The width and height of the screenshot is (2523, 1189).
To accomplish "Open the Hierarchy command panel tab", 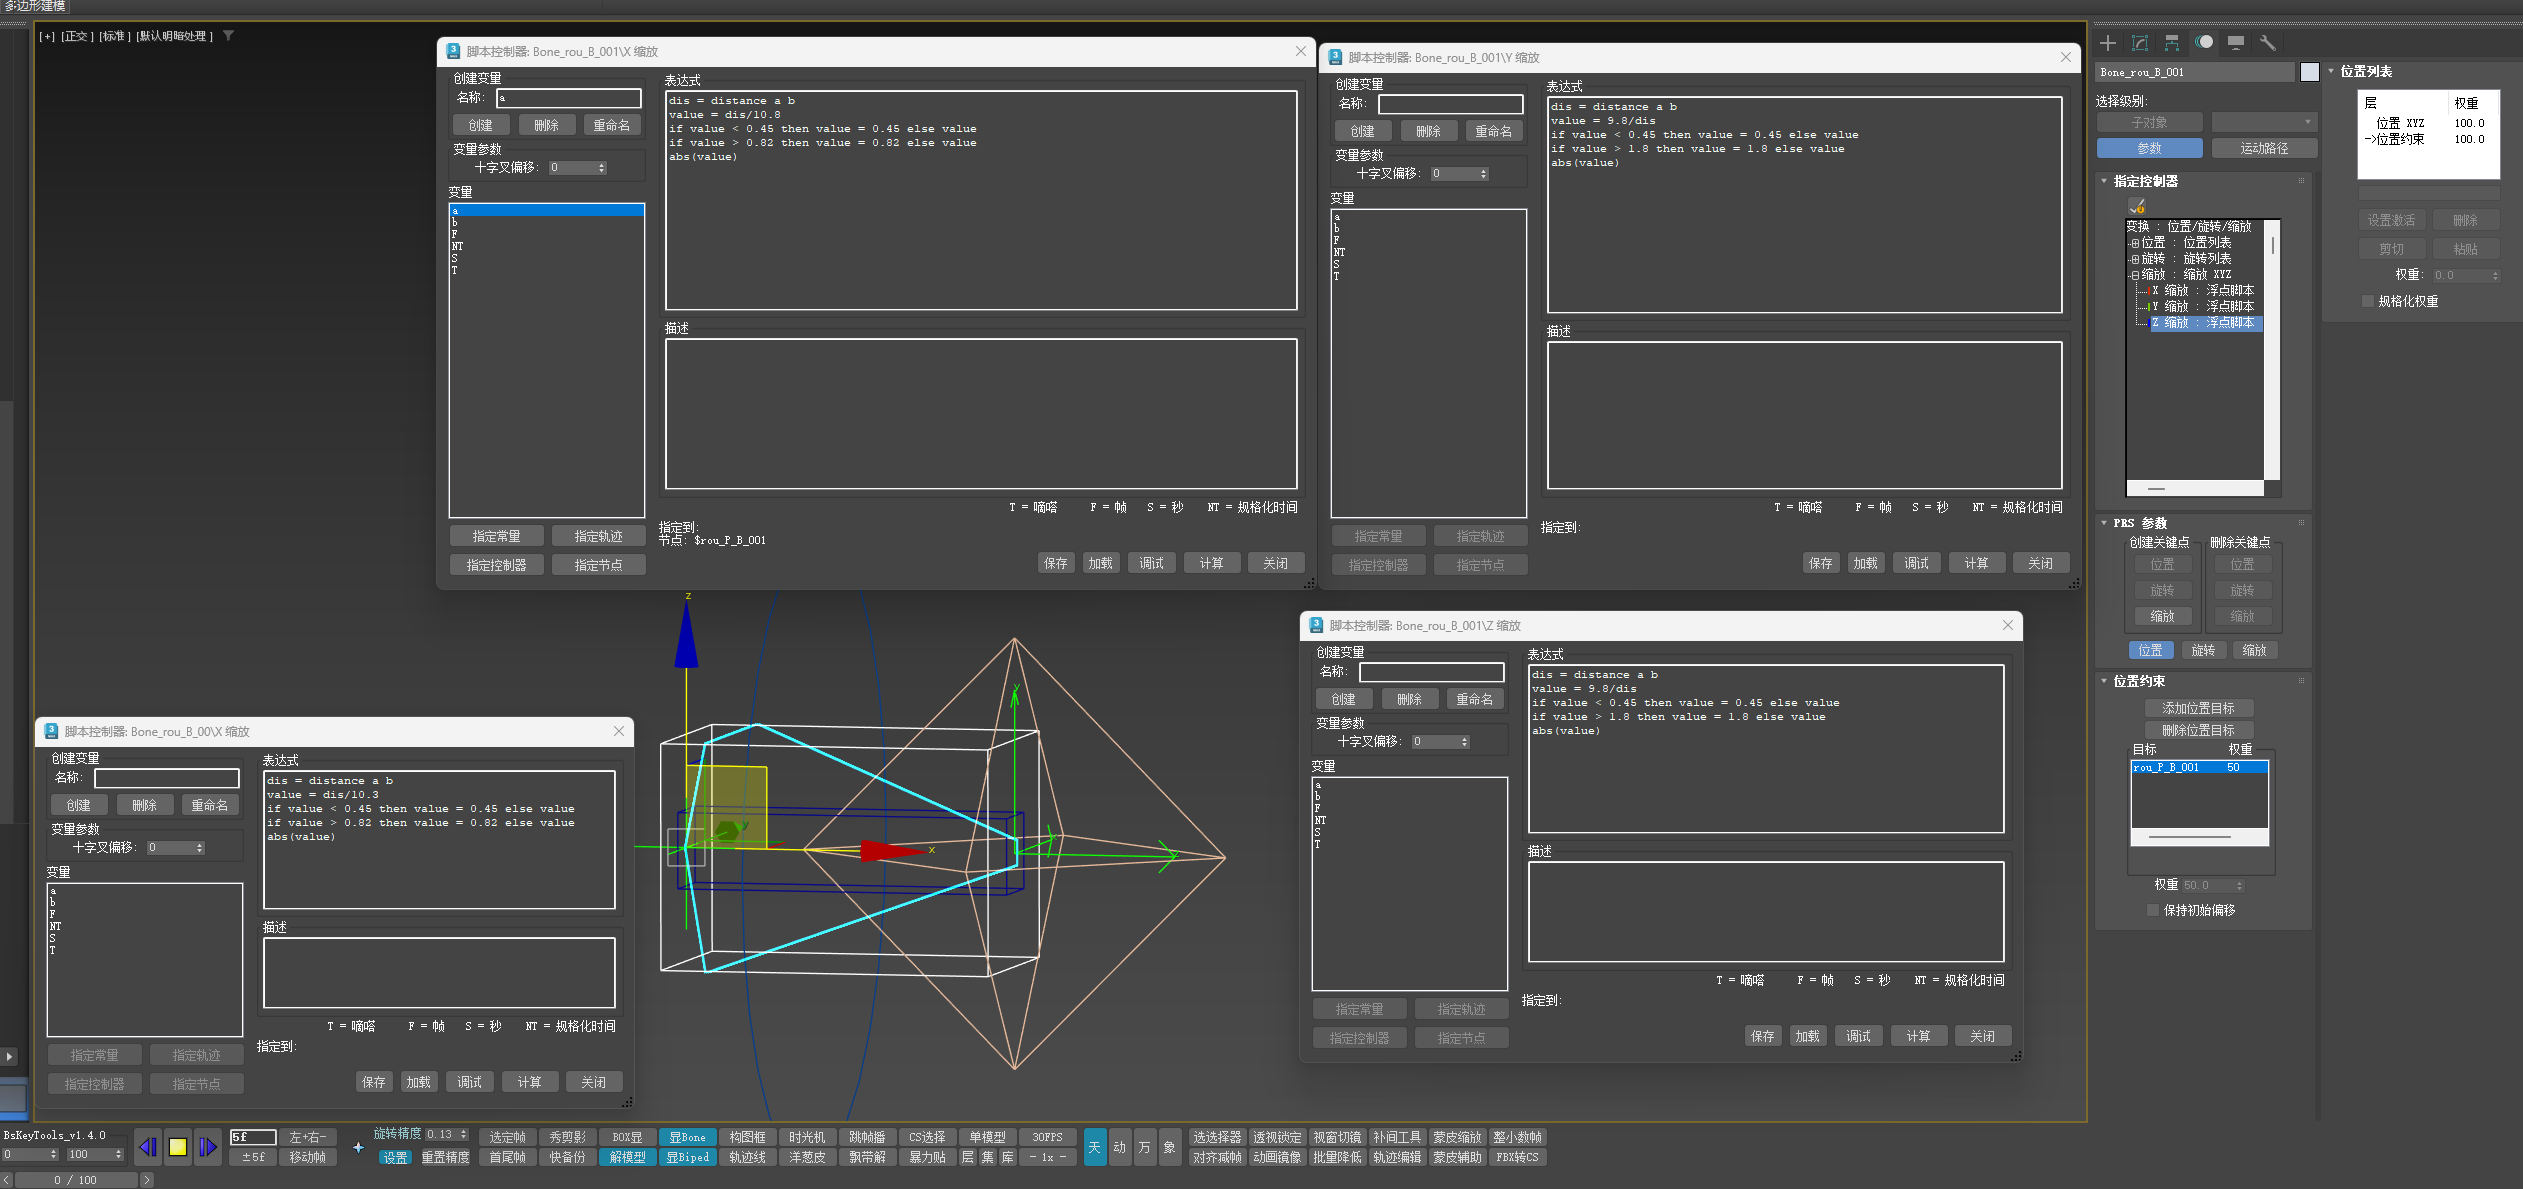I will coord(2172,43).
